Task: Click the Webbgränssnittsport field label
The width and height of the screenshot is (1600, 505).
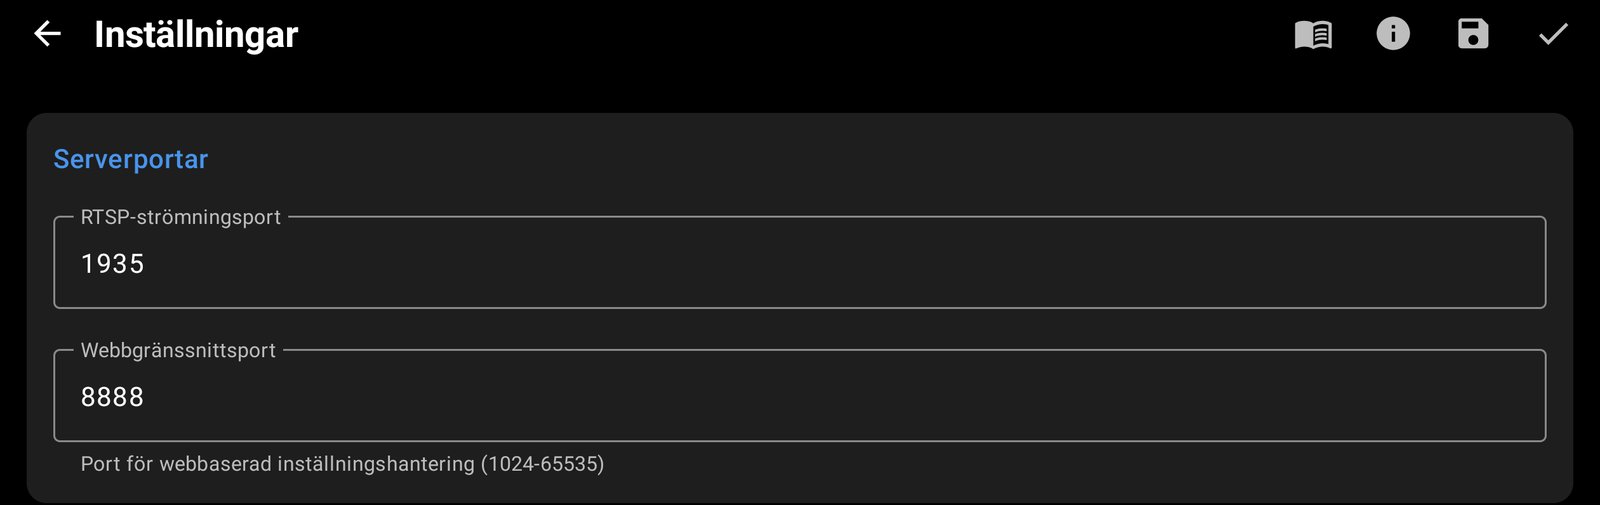Action: pos(178,350)
